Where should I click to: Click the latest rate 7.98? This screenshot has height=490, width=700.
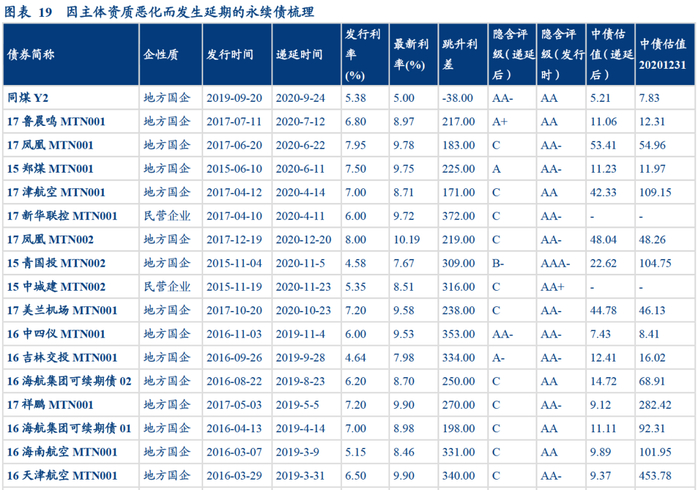point(404,357)
